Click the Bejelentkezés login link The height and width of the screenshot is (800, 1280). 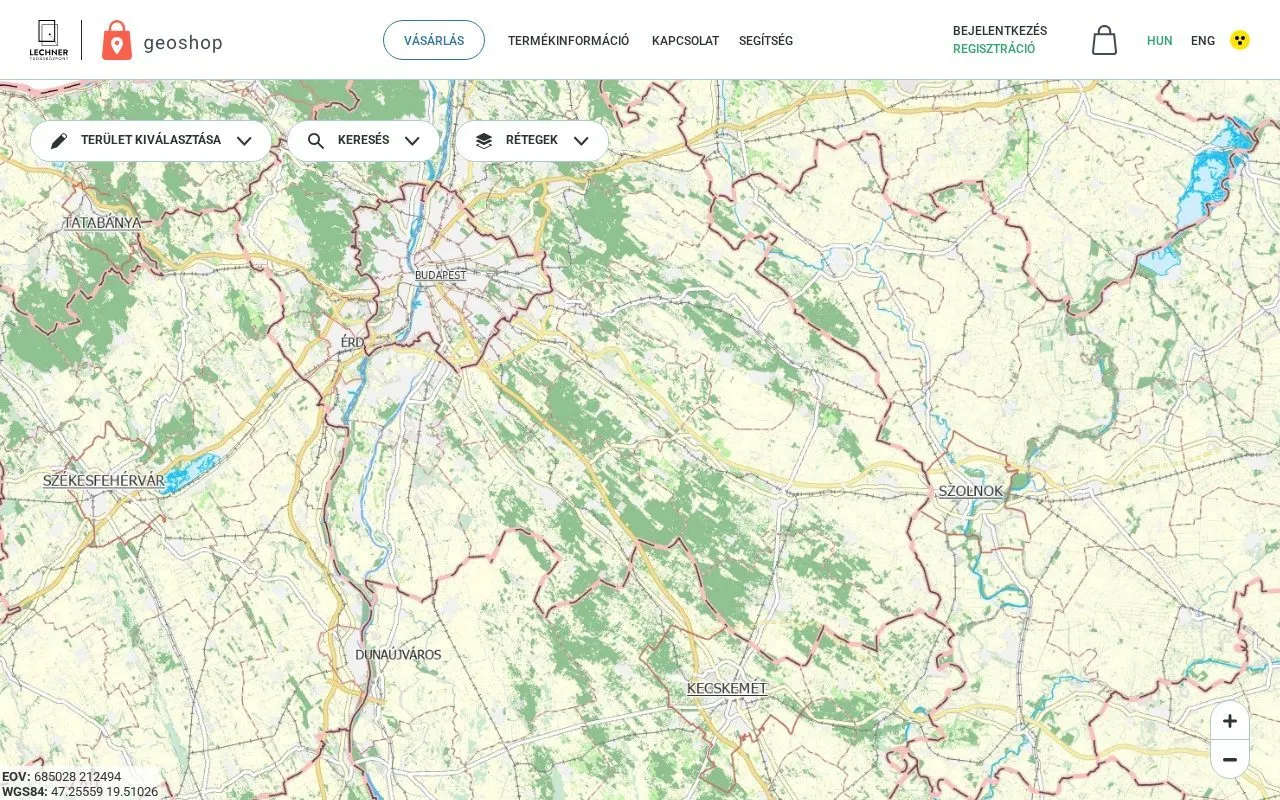pyautogui.click(x=1000, y=31)
